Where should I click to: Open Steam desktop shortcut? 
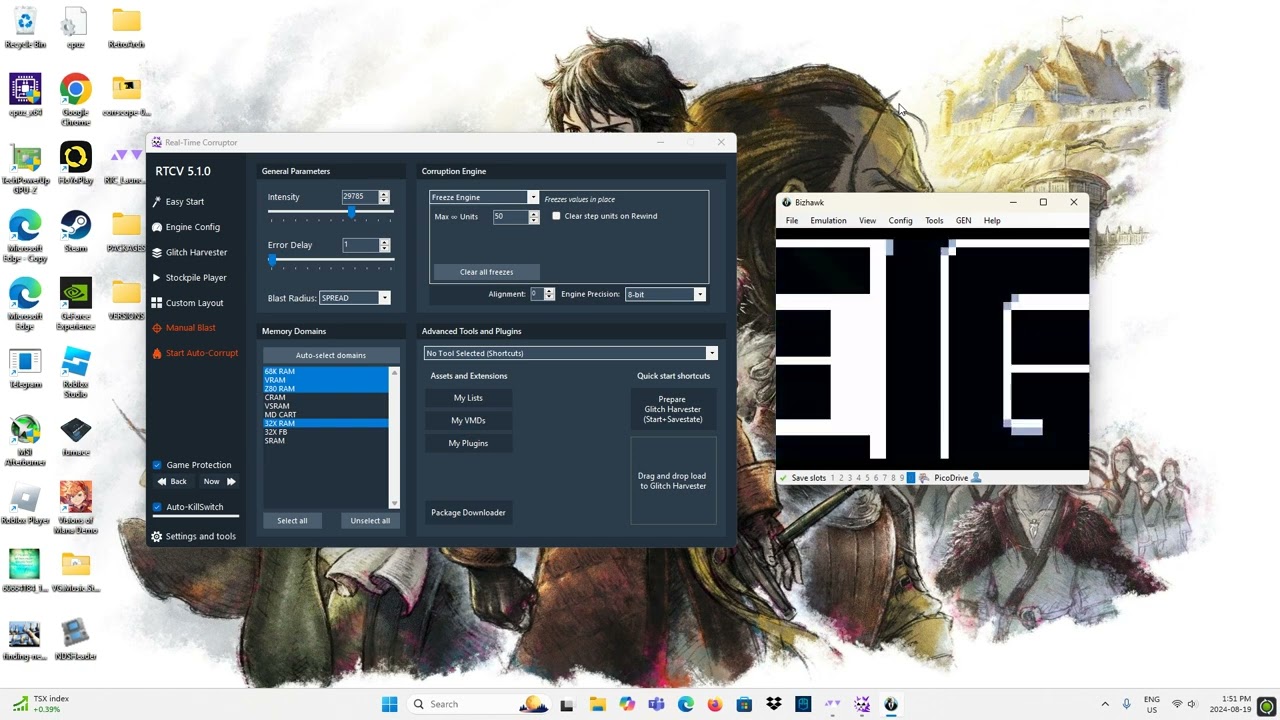[75, 232]
